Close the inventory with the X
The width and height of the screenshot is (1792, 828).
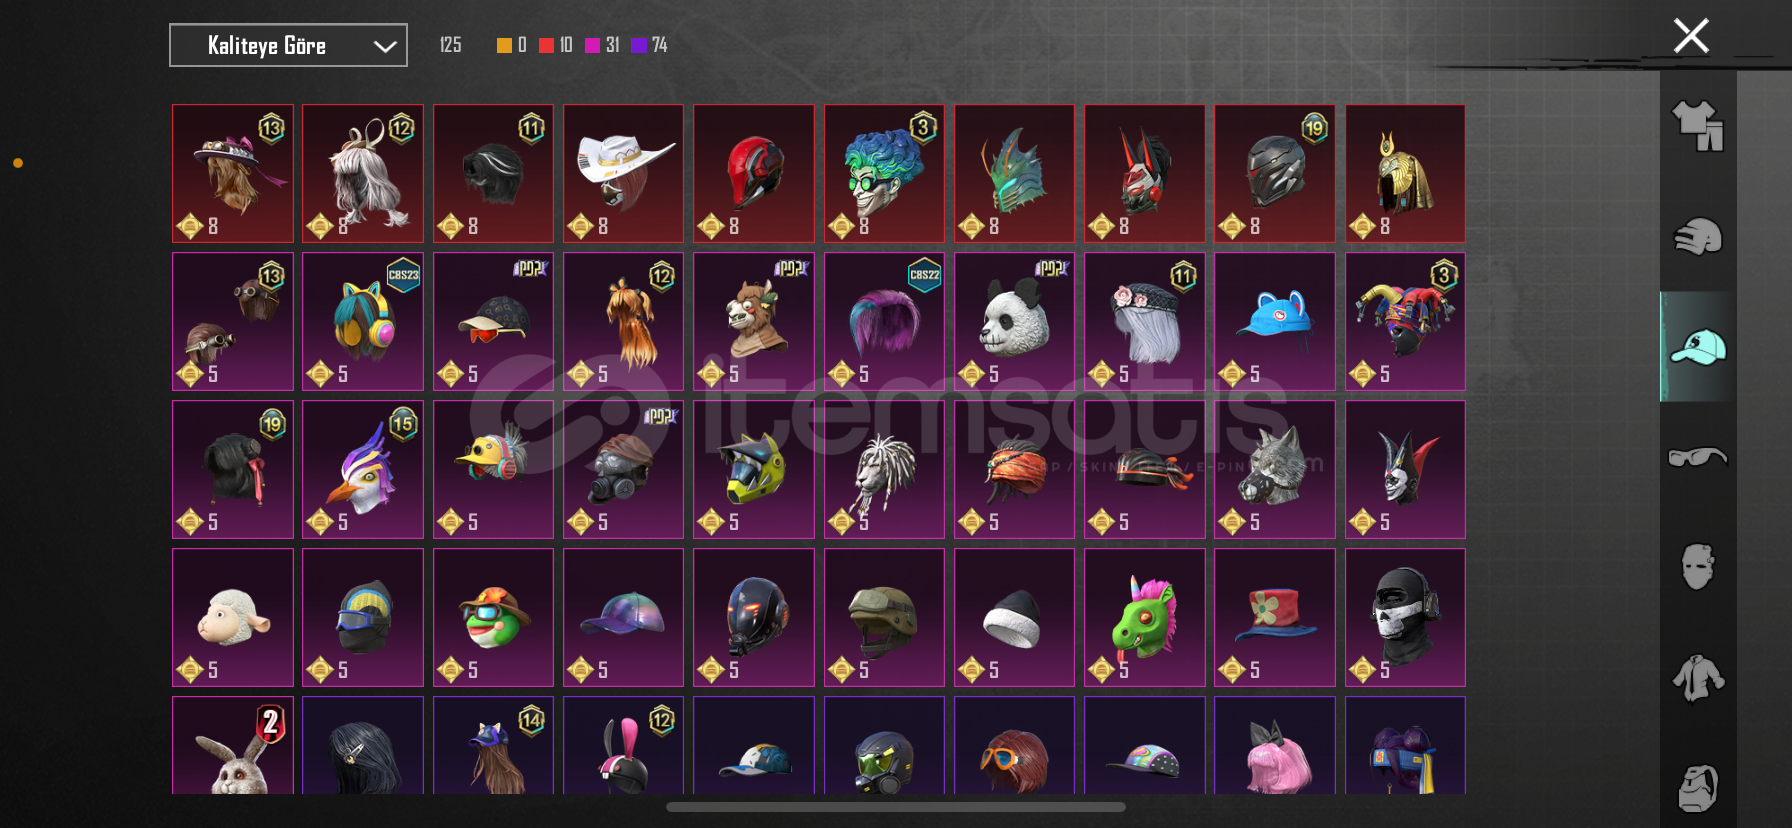pos(1691,36)
